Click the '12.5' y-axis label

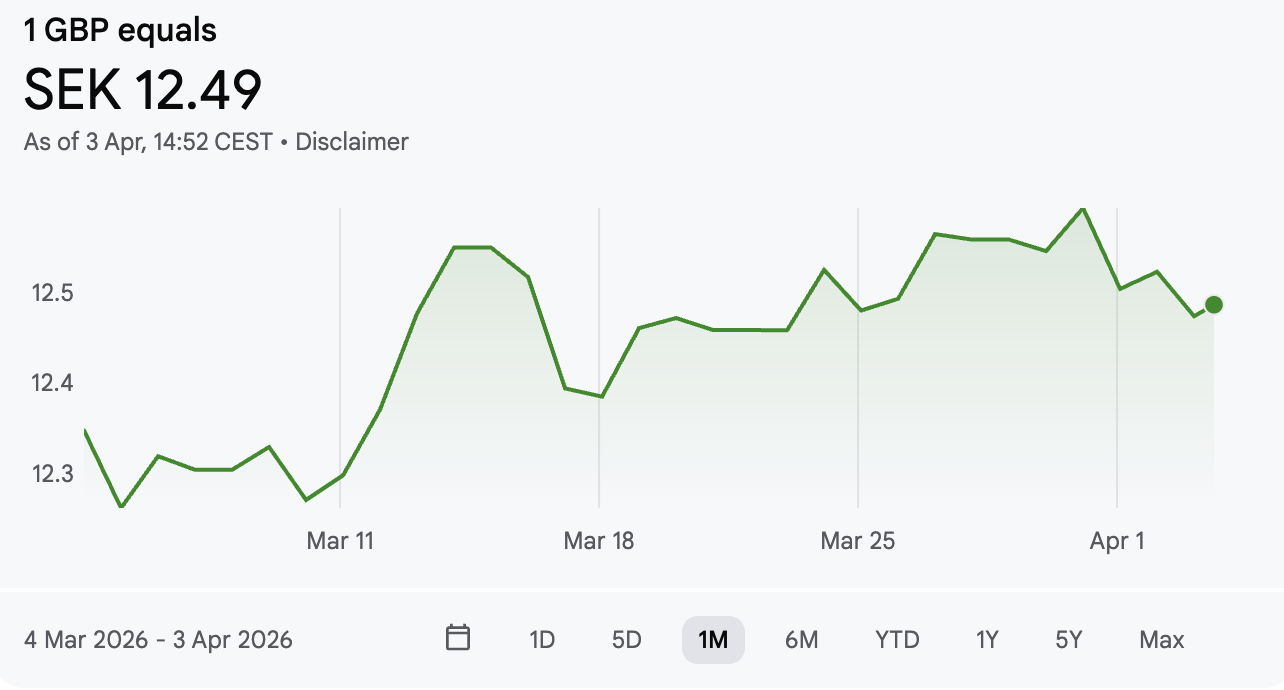click(52, 294)
